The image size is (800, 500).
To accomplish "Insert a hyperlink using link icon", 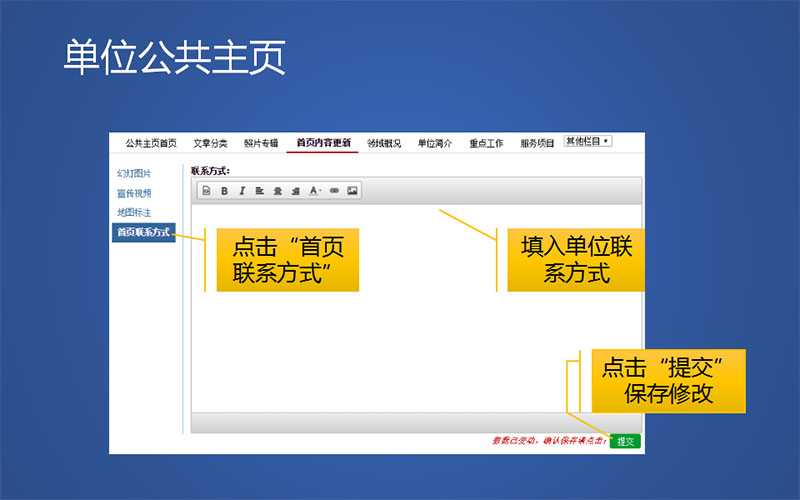I will click(x=334, y=190).
